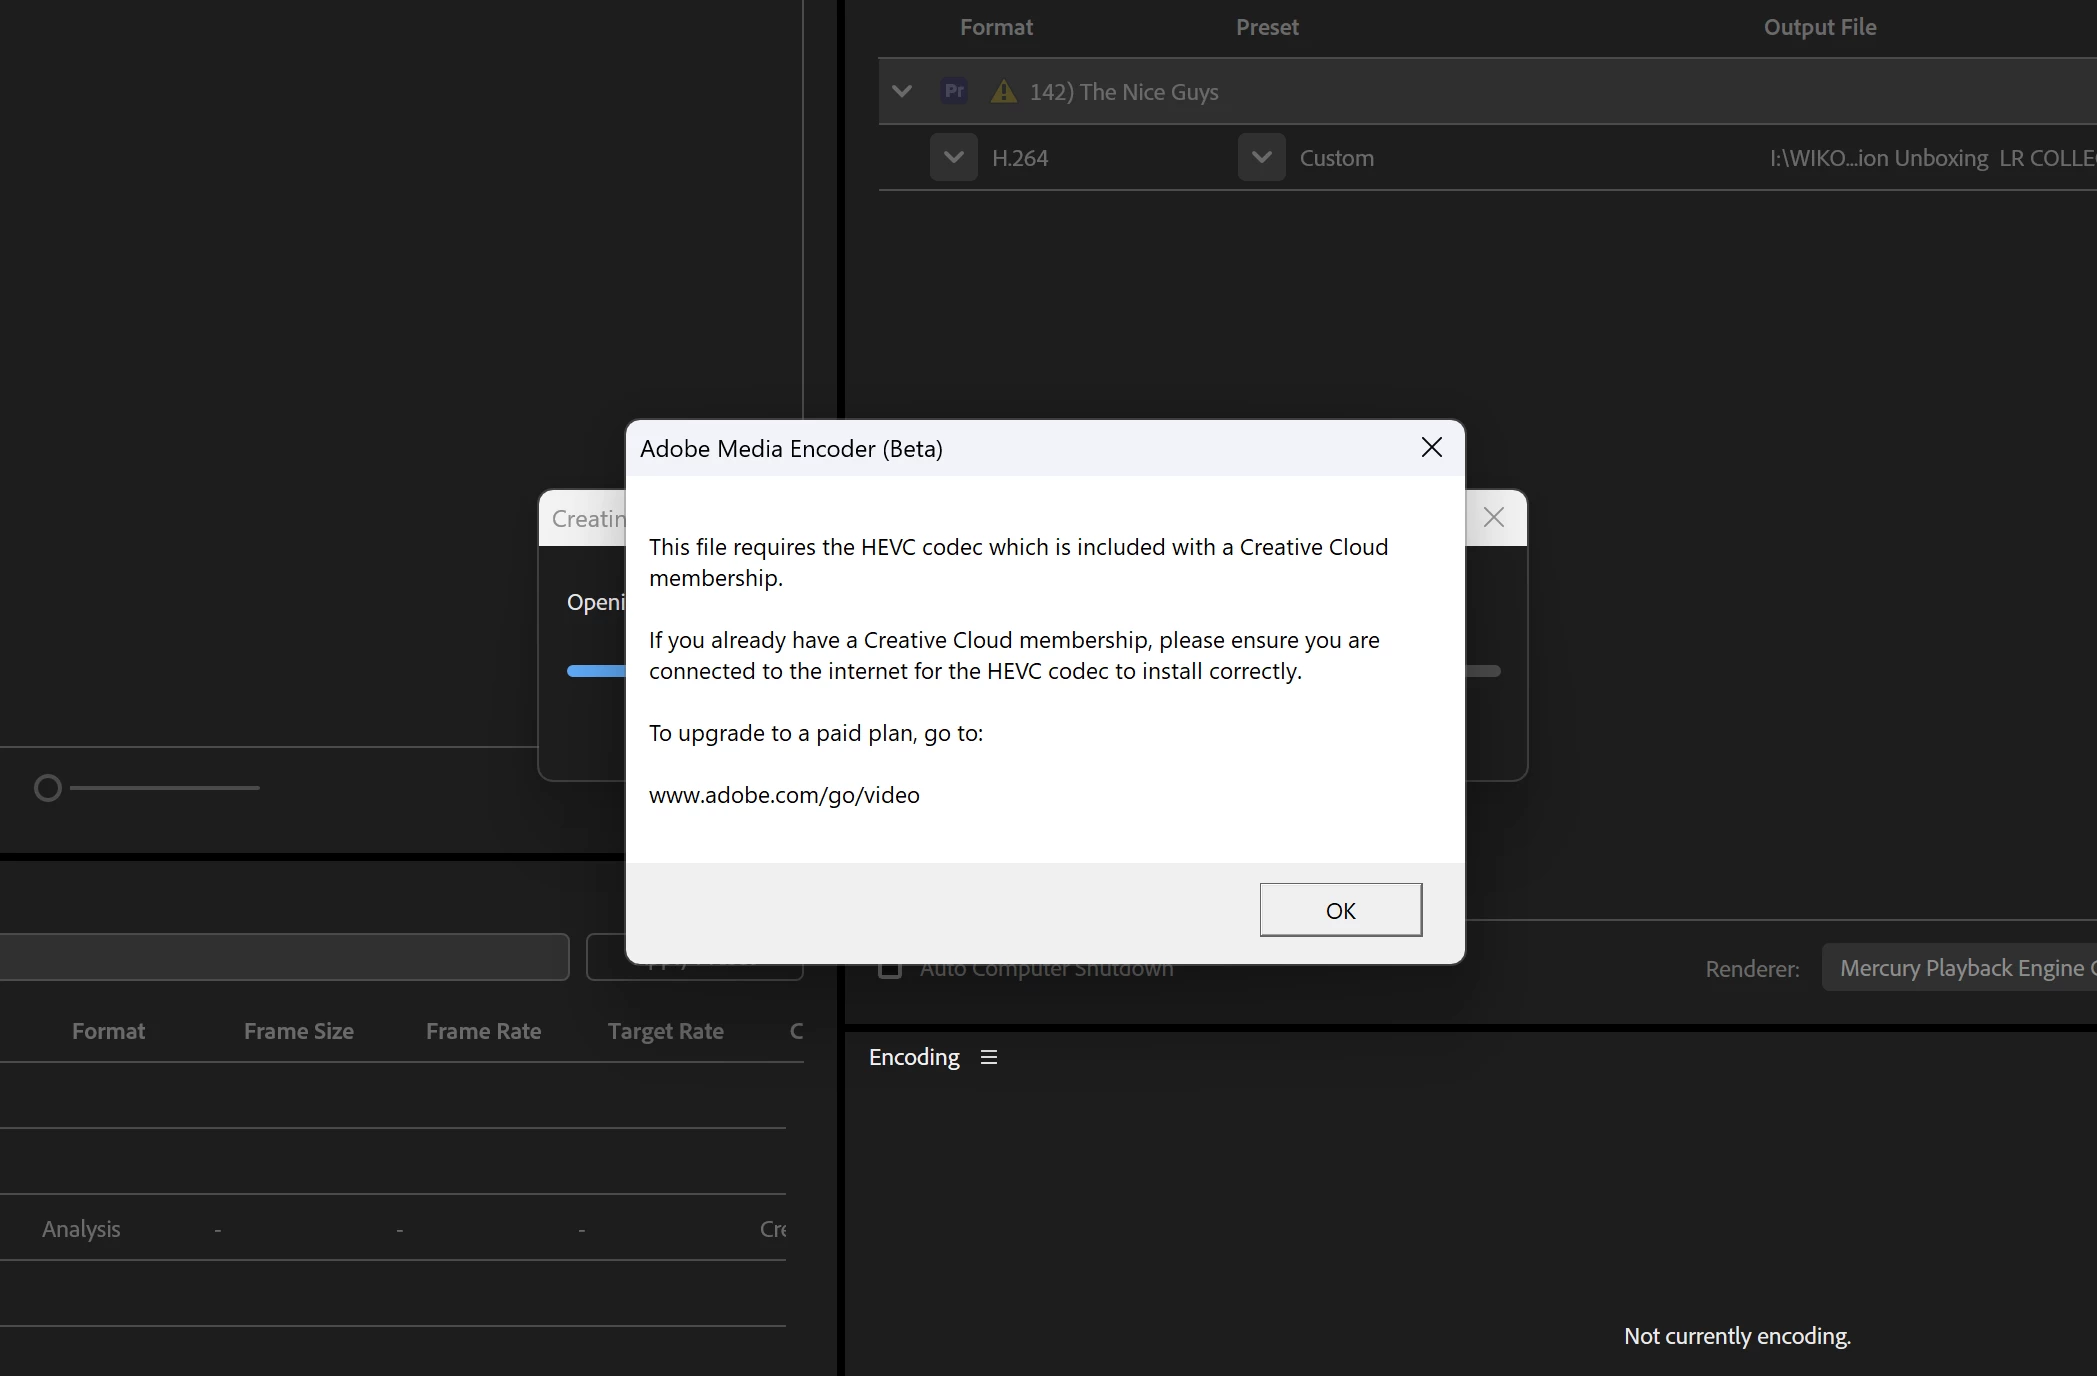This screenshot has width=2097, height=1376.
Task: Click the zoom slider handle in left panel
Action: point(48,788)
